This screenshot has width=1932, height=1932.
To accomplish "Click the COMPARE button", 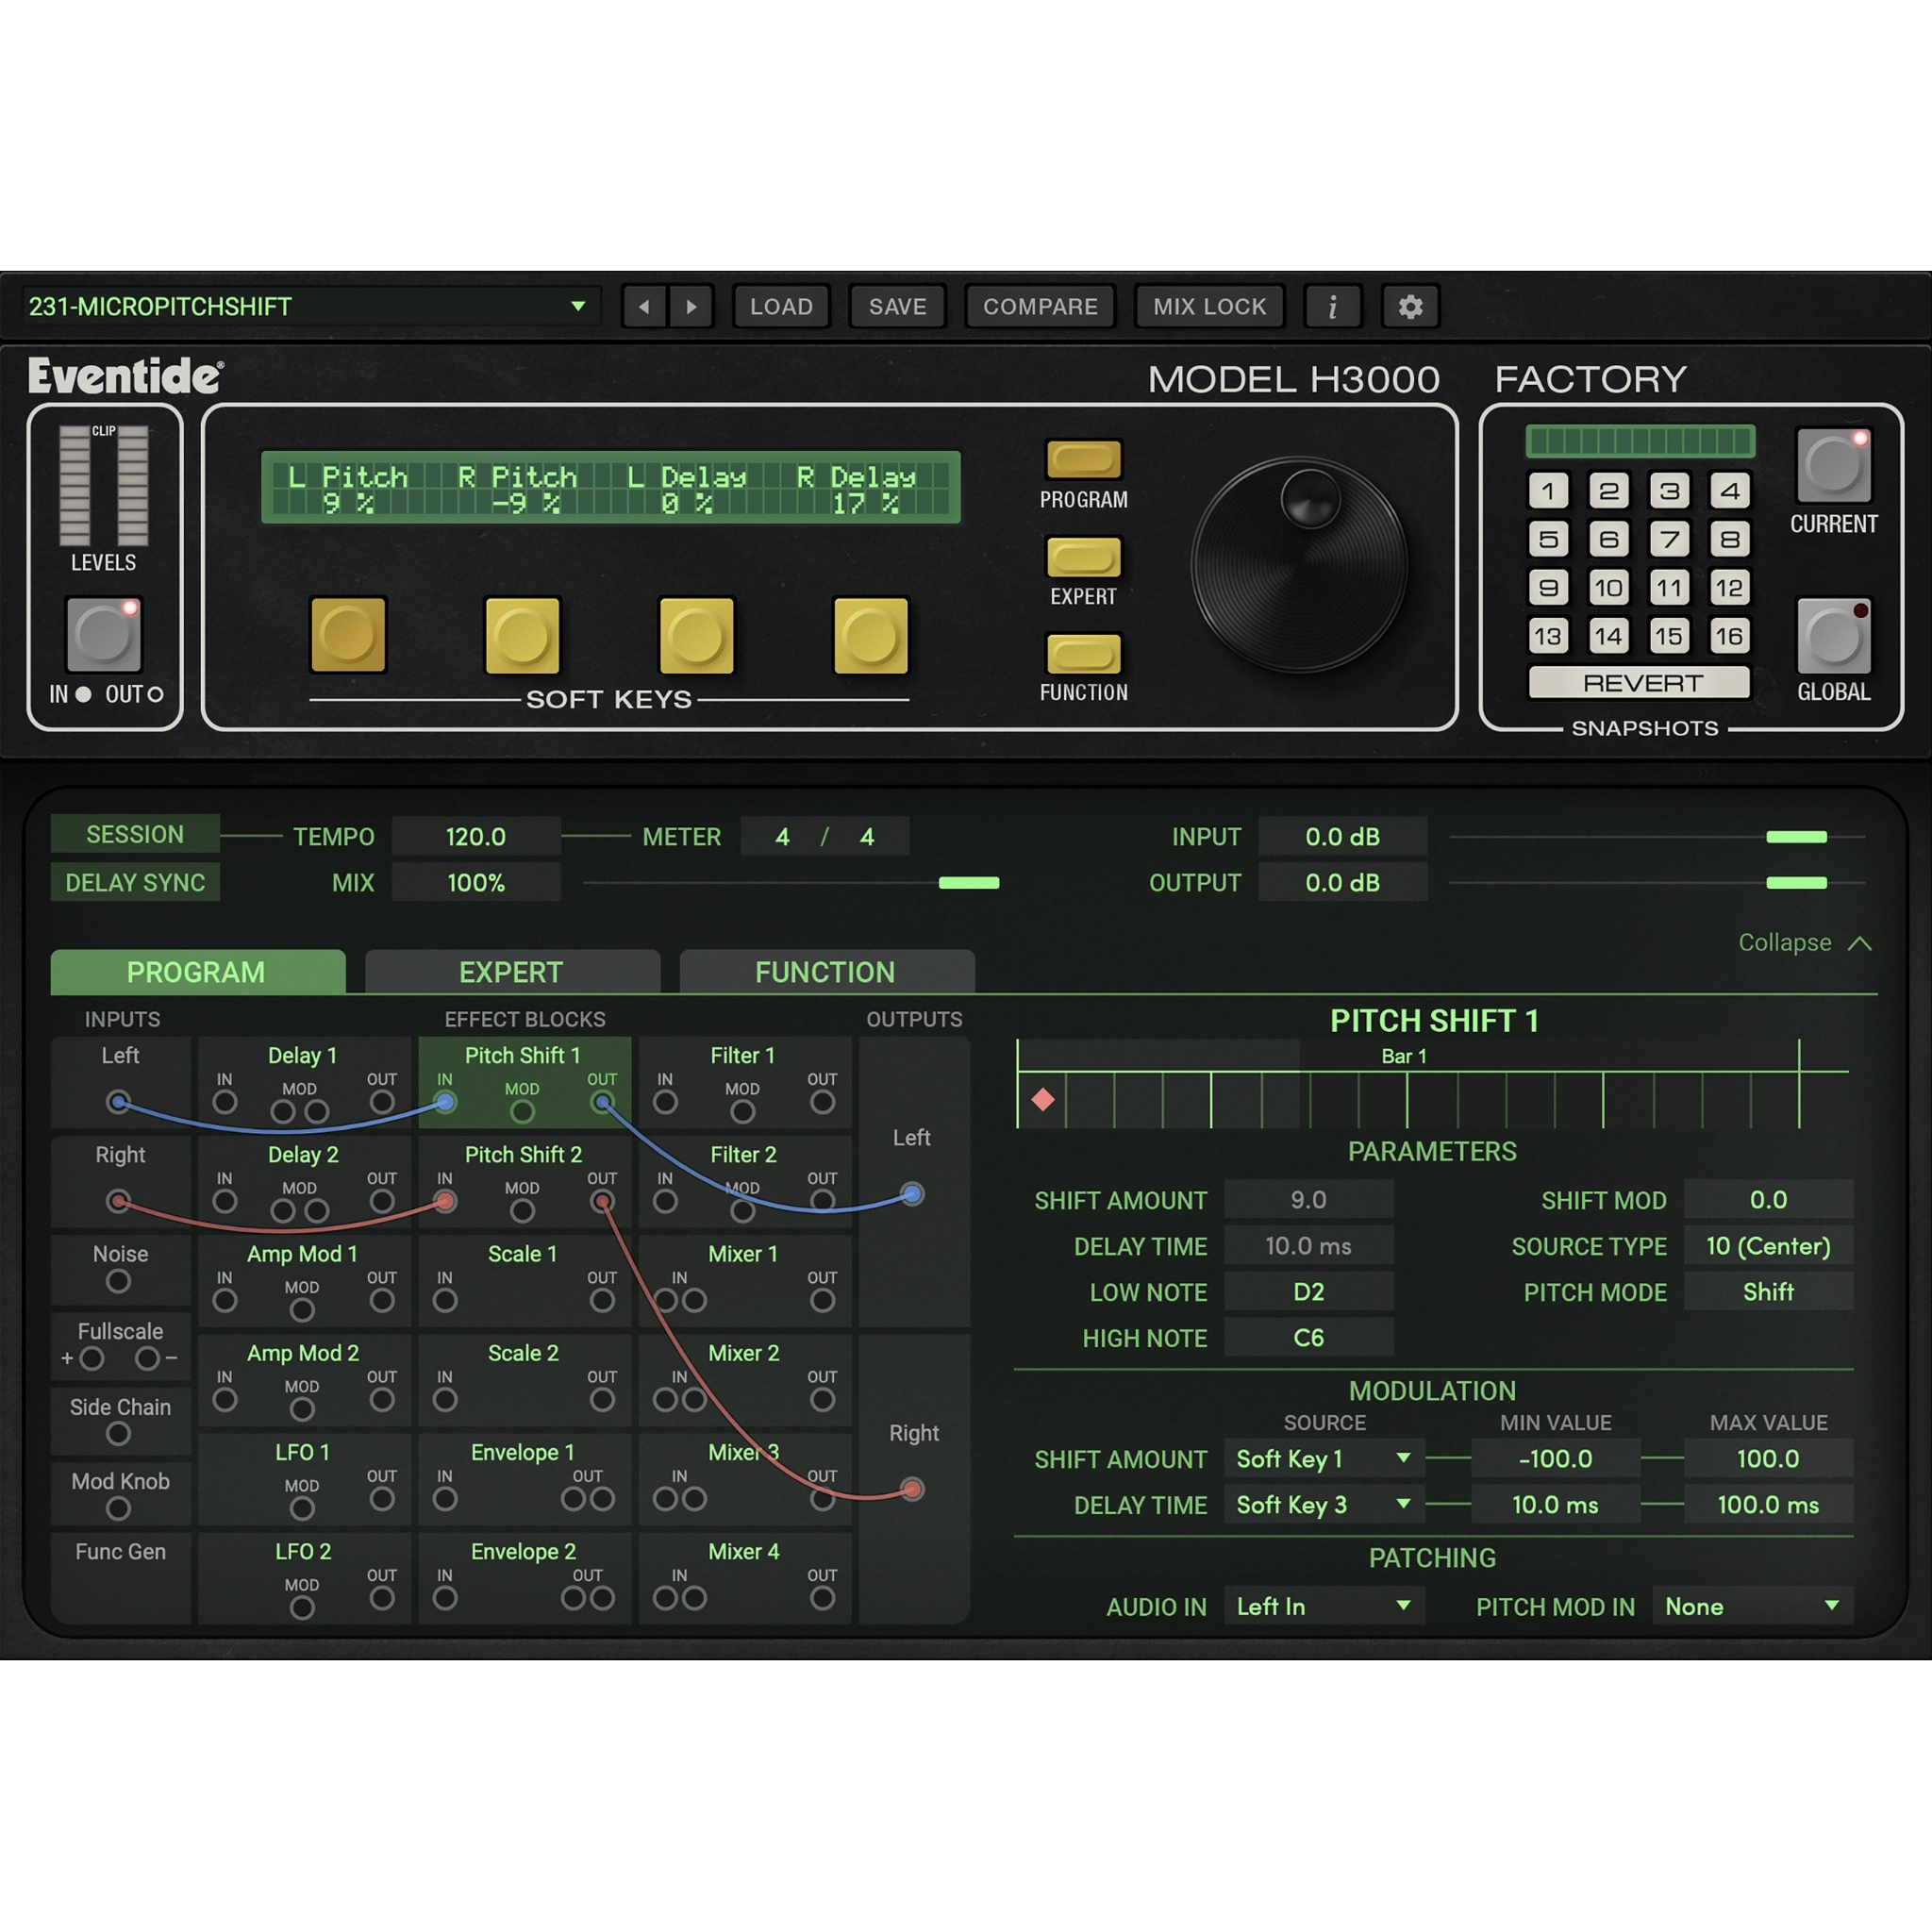I will tap(1040, 306).
